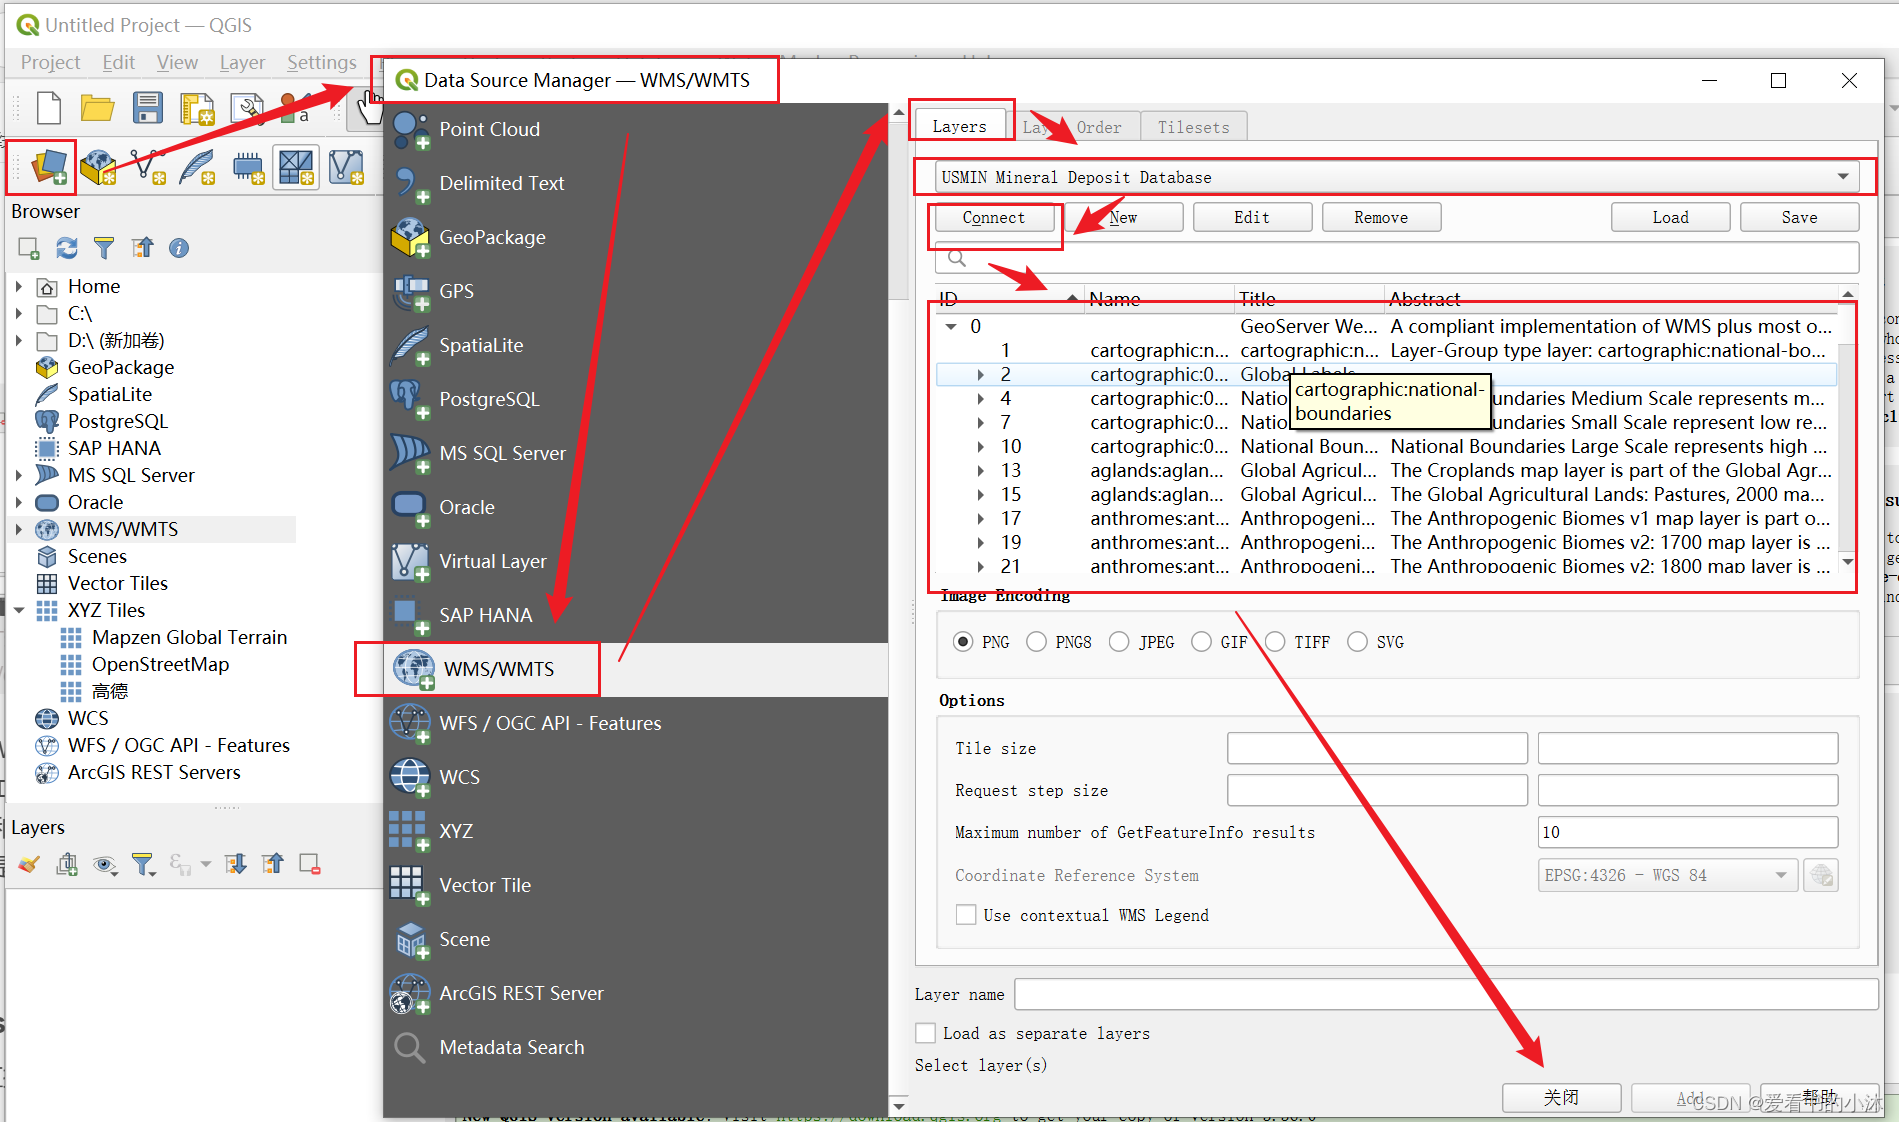
Task: Click Remove connection button
Action: tap(1381, 217)
